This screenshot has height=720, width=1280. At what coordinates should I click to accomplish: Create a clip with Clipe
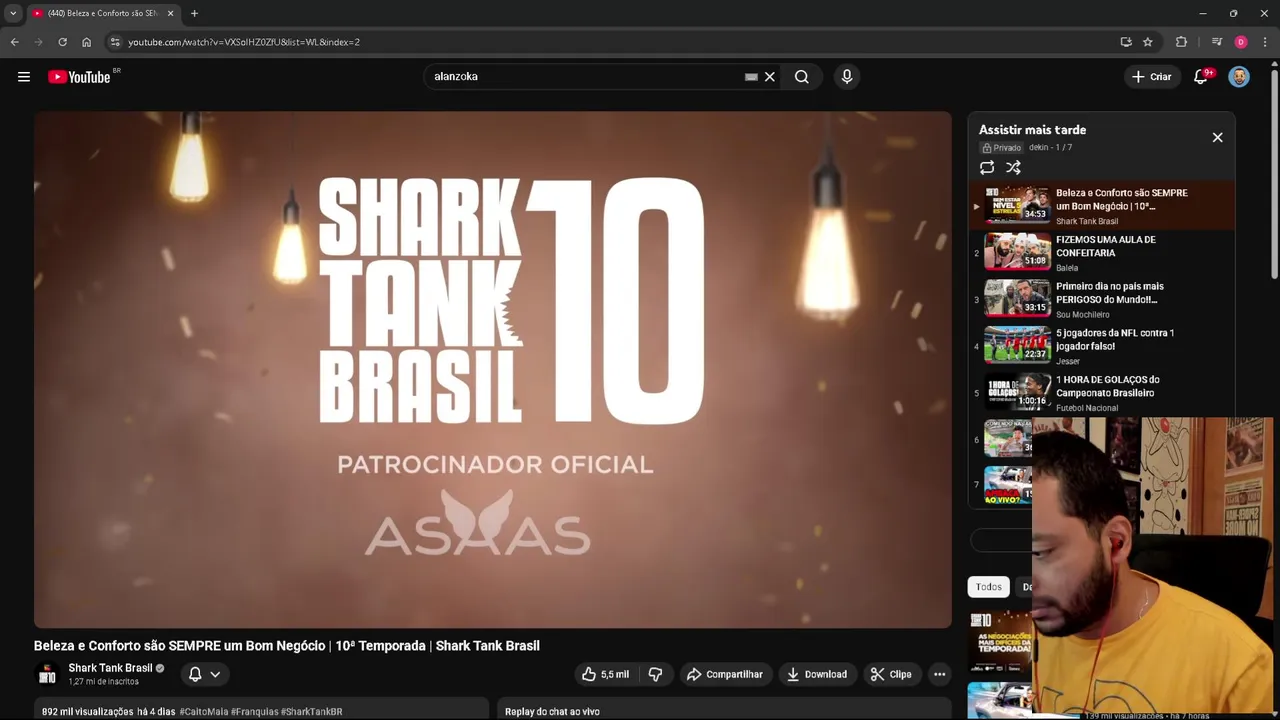(x=891, y=674)
